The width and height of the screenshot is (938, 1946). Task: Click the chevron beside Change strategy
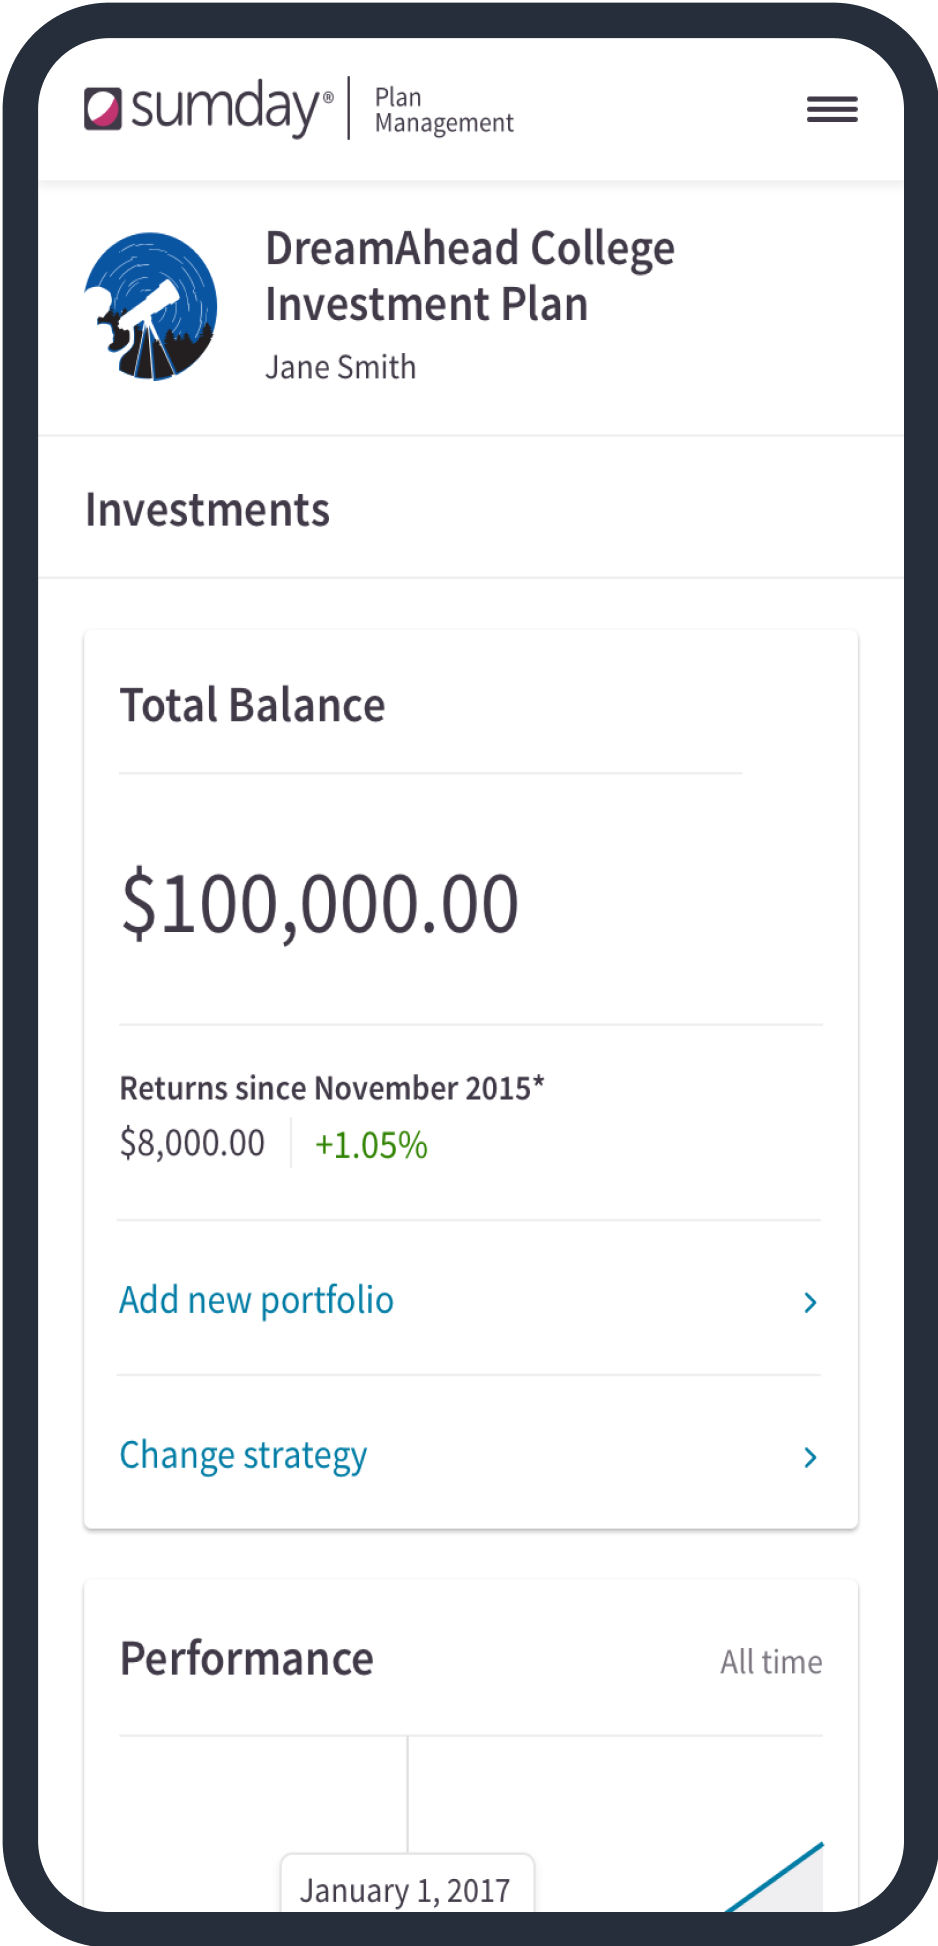click(x=810, y=1457)
